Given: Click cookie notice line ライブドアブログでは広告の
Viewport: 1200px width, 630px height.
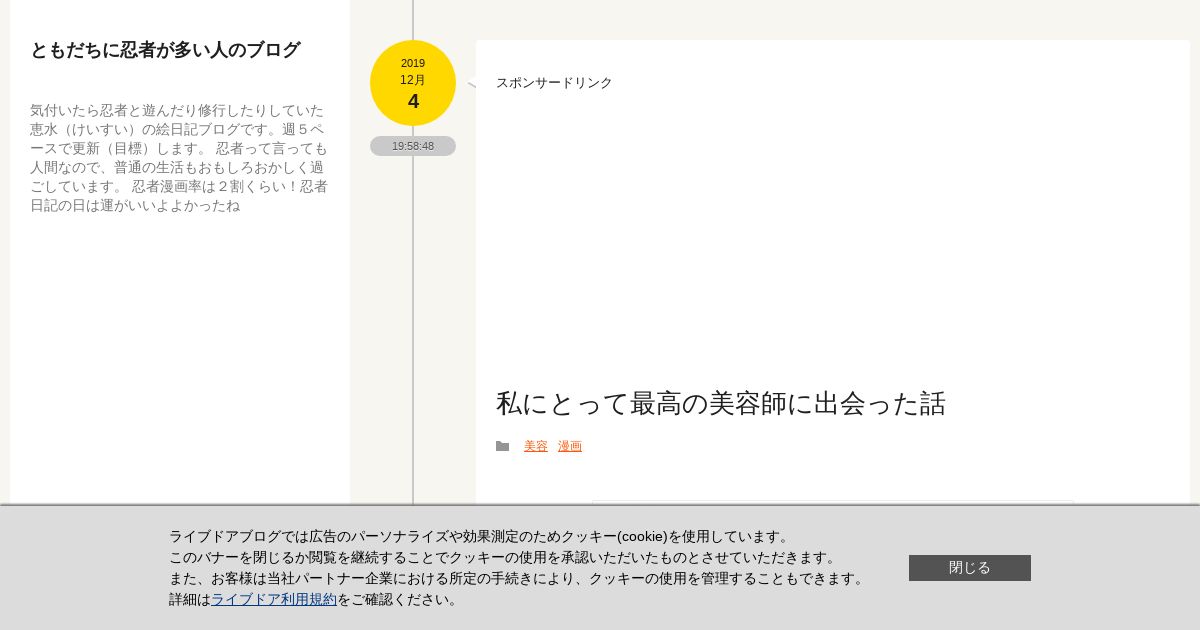Looking at the screenshot, I should [482, 536].
